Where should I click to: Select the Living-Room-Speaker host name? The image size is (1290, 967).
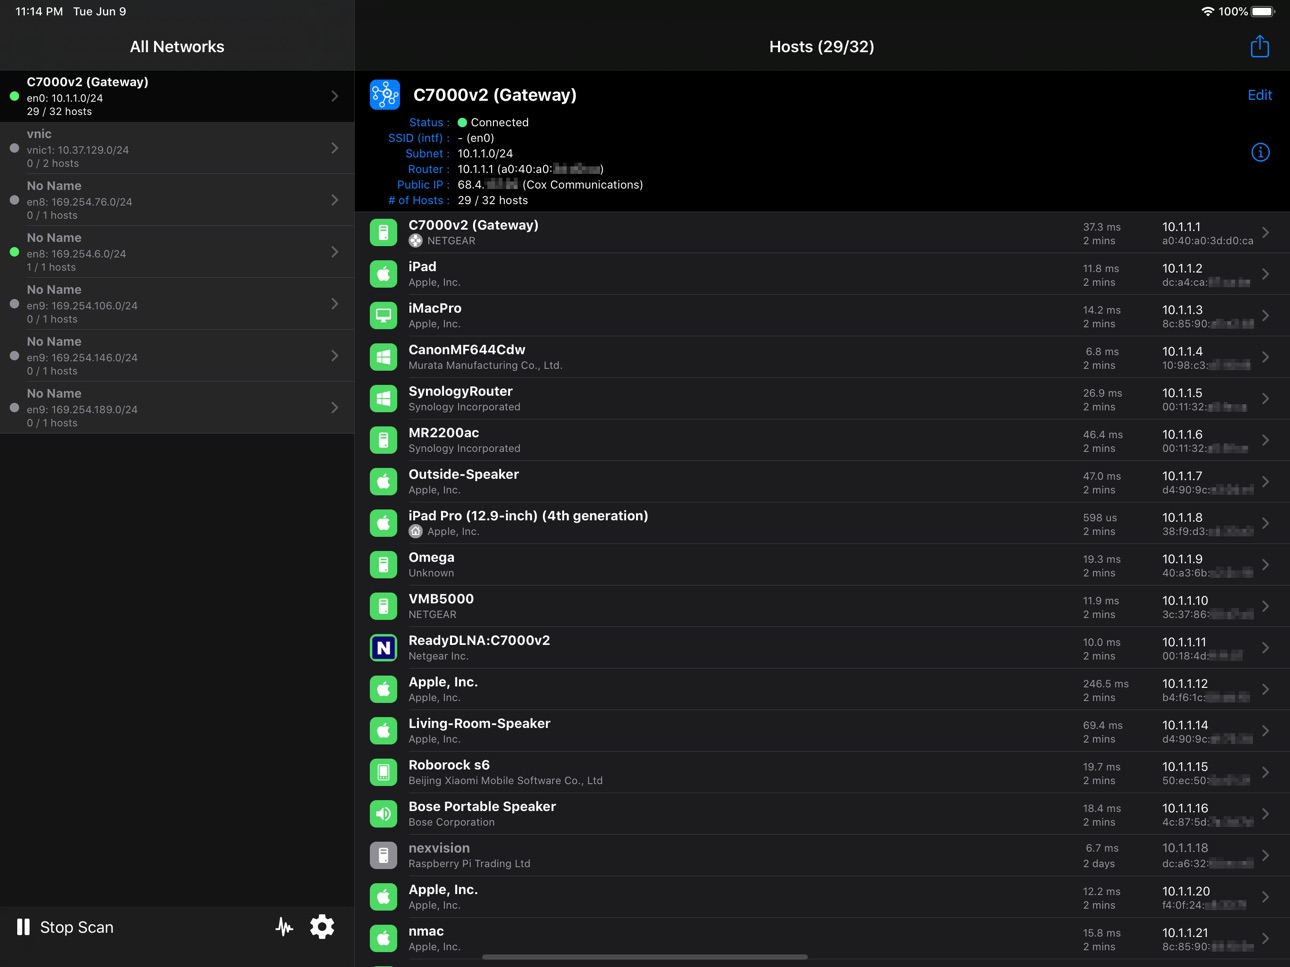(479, 723)
